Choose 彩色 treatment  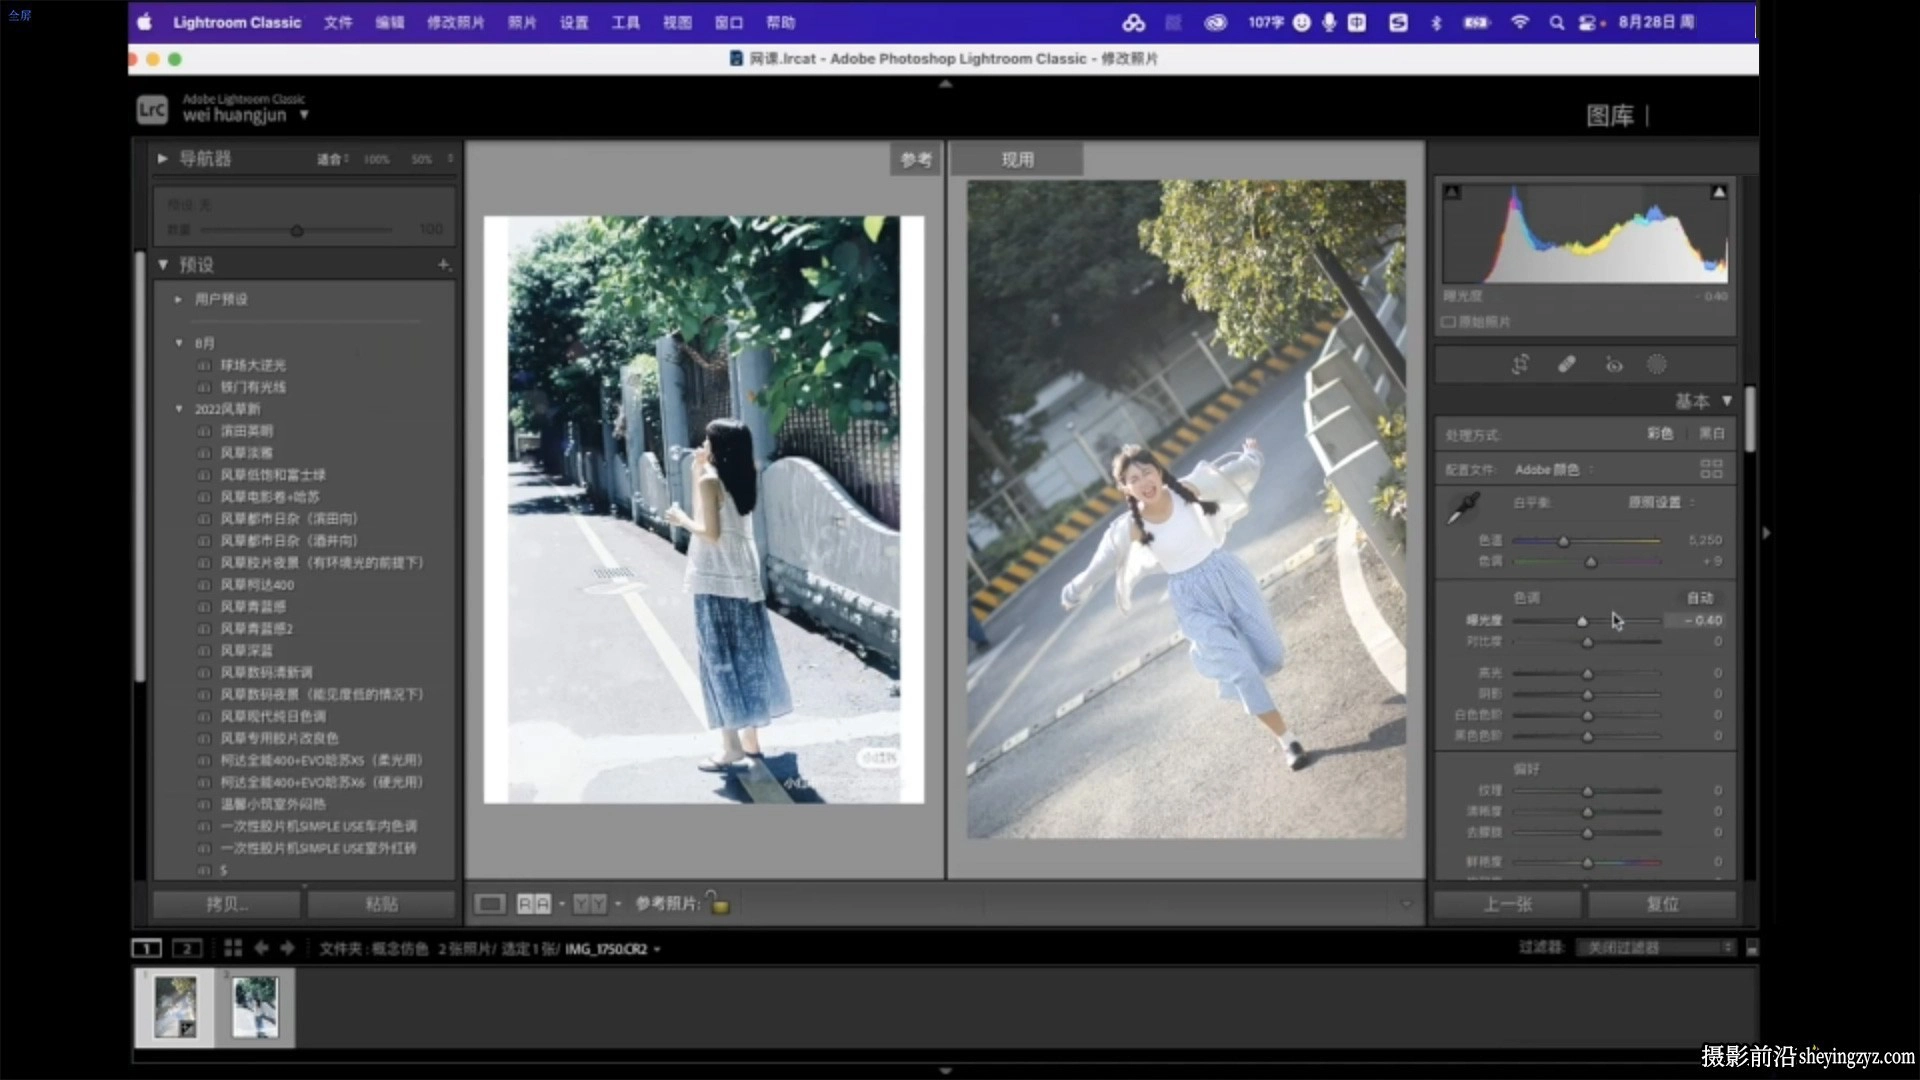tap(1660, 433)
